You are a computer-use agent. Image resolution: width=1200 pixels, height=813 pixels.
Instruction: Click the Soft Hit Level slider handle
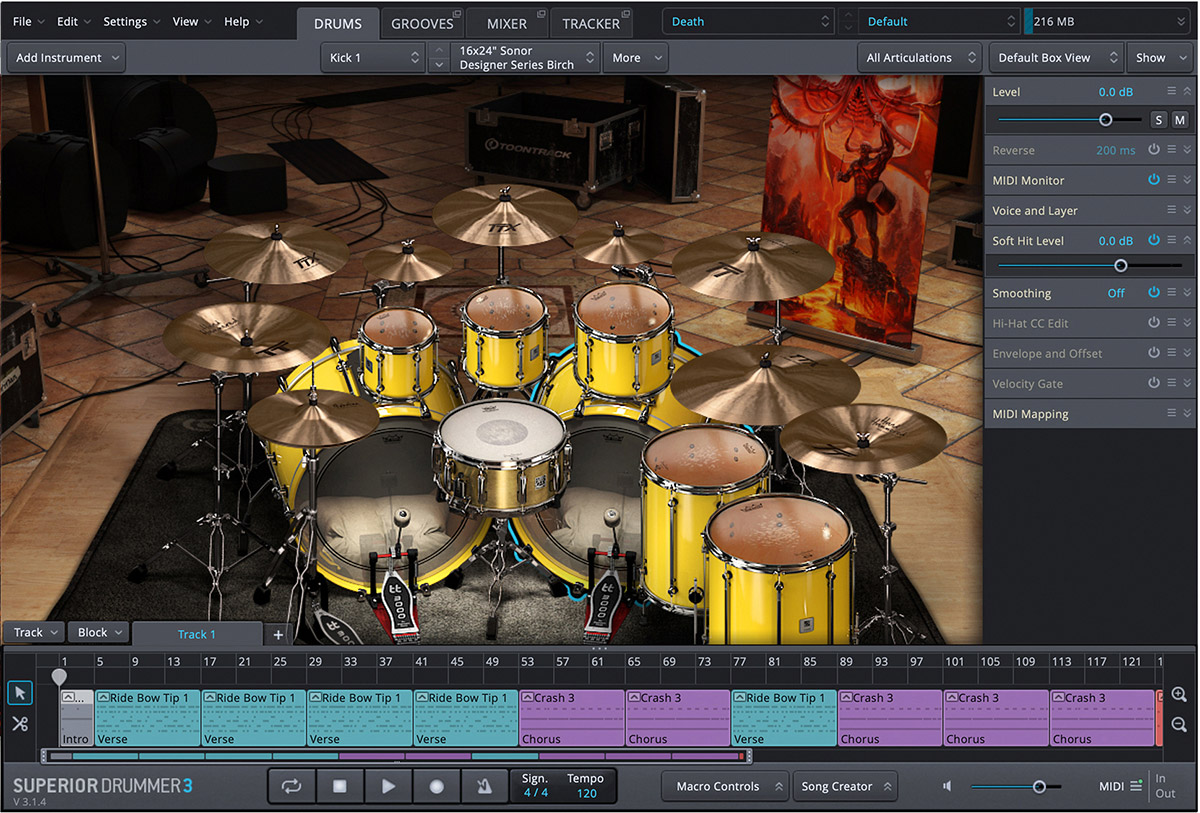click(1120, 266)
